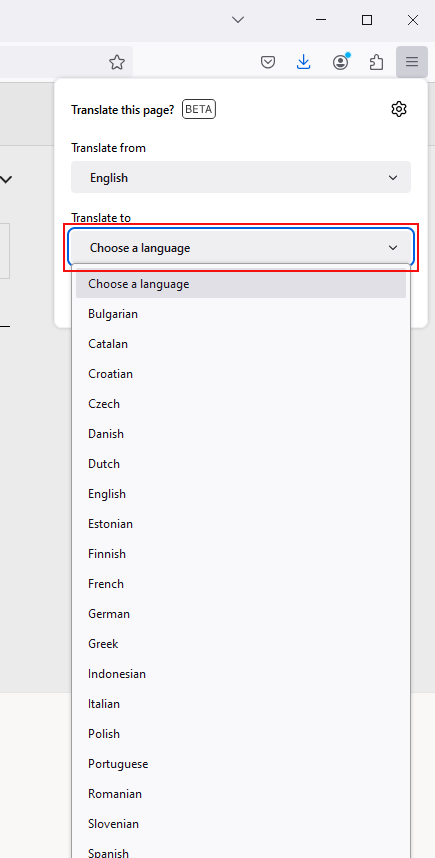Open the hamburger application menu
Screen dimensions: 435x858
pyautogui.click(x=412, y=62)
